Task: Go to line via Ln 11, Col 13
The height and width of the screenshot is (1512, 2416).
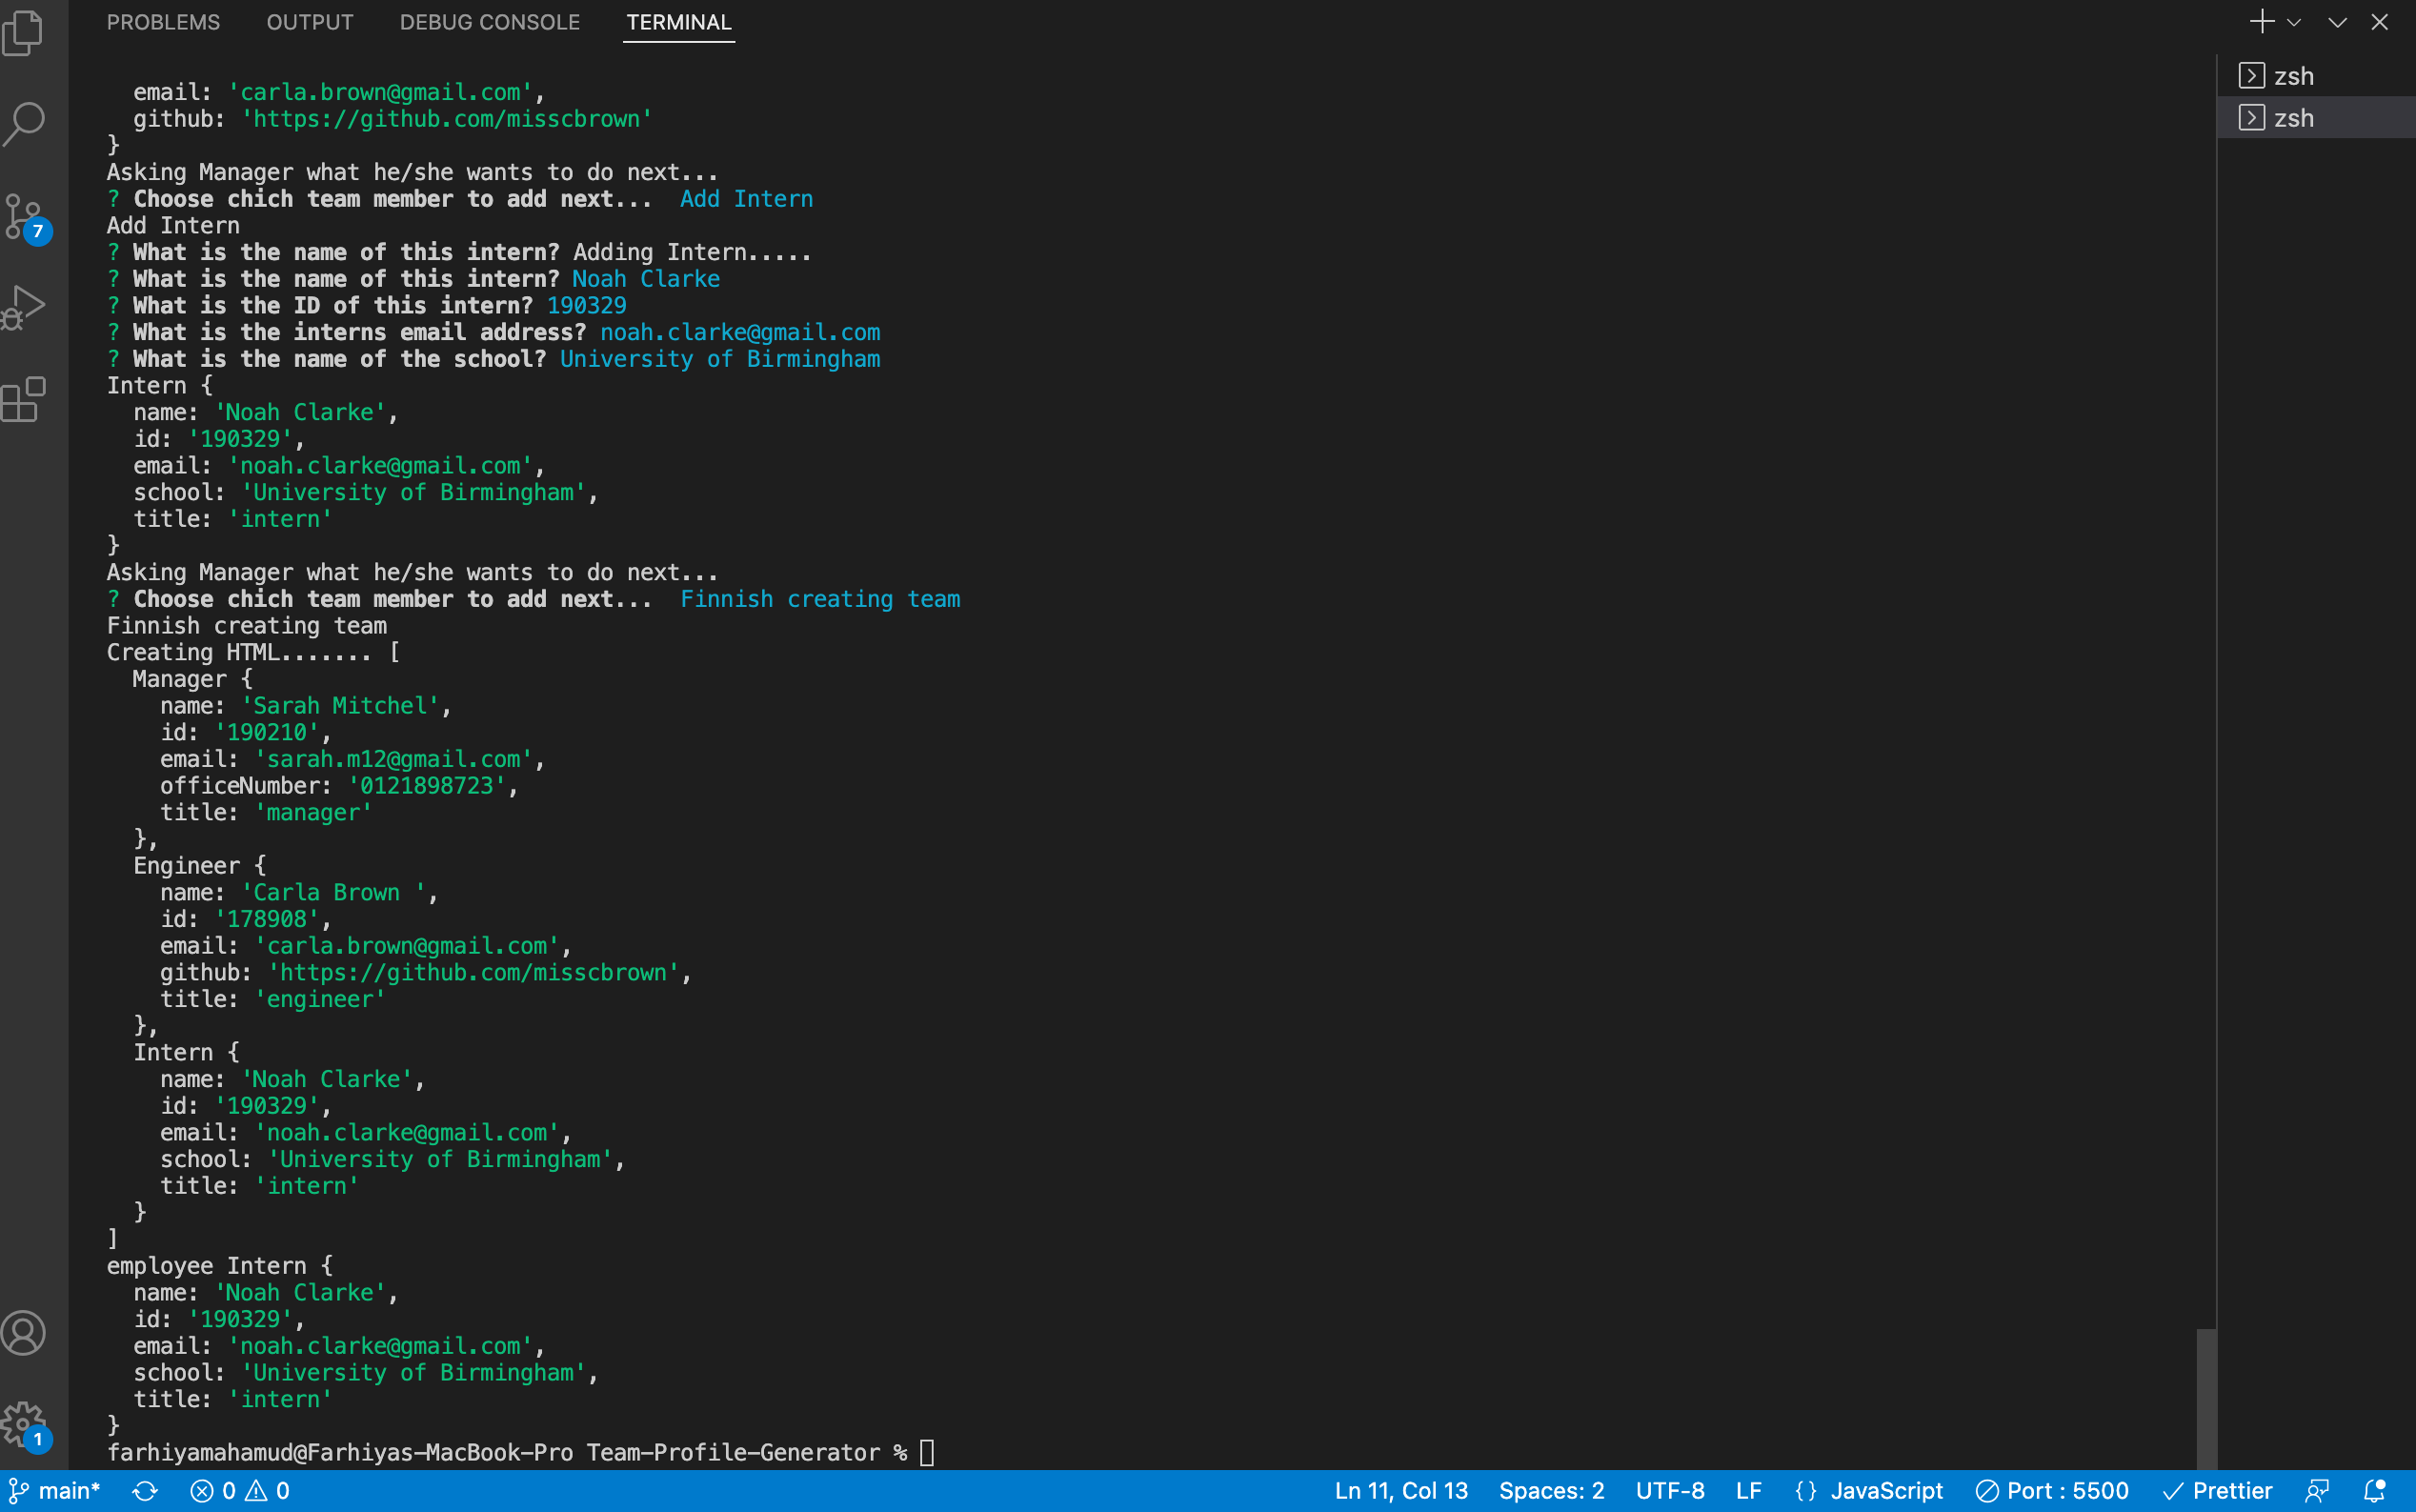Action: tap(1400, 1490)
